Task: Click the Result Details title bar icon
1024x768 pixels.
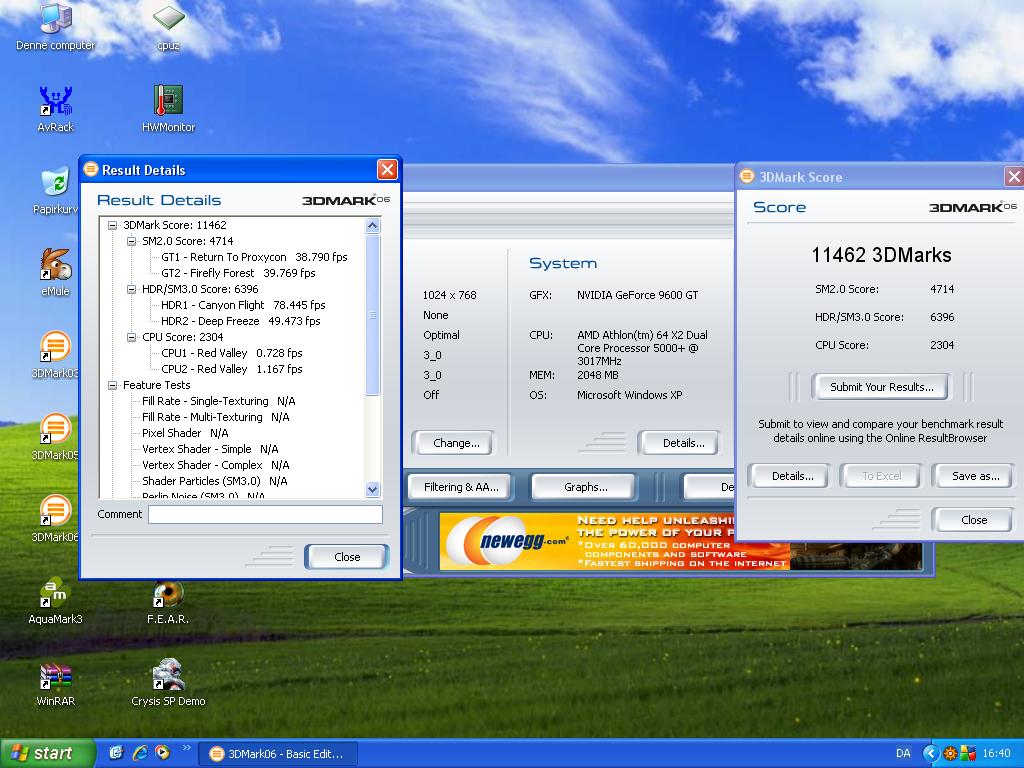Action: click(x=91, y=170)
